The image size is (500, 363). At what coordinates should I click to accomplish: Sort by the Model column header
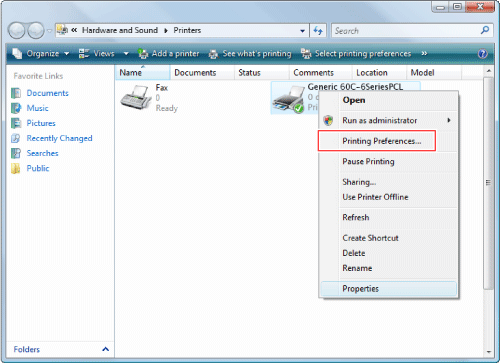pyautogui.click(x=434, y=73)
